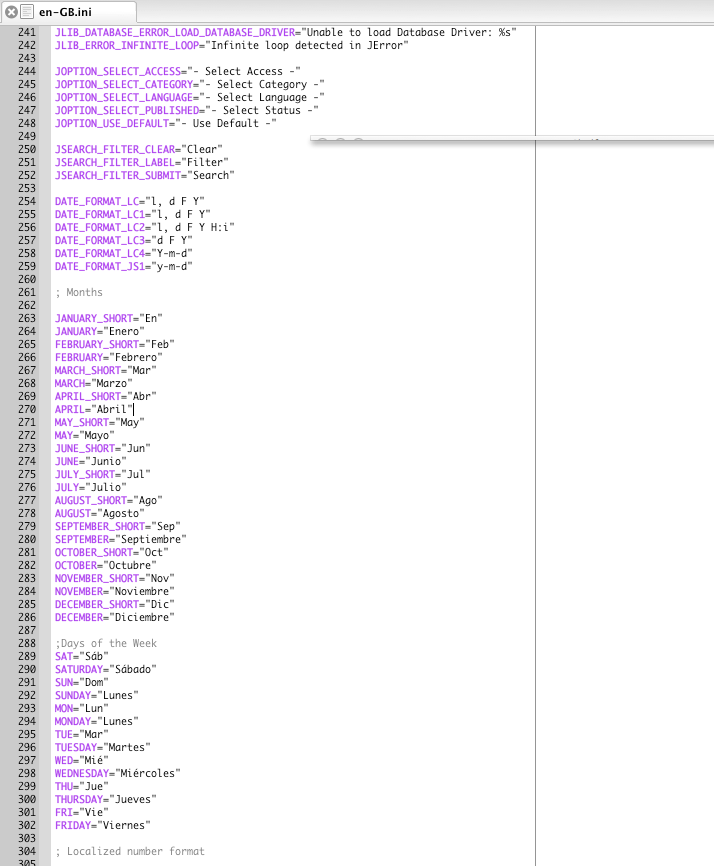Click line JOPTION_SELECT_LANGUAGE
714x866 pixels.
point(189,97)
